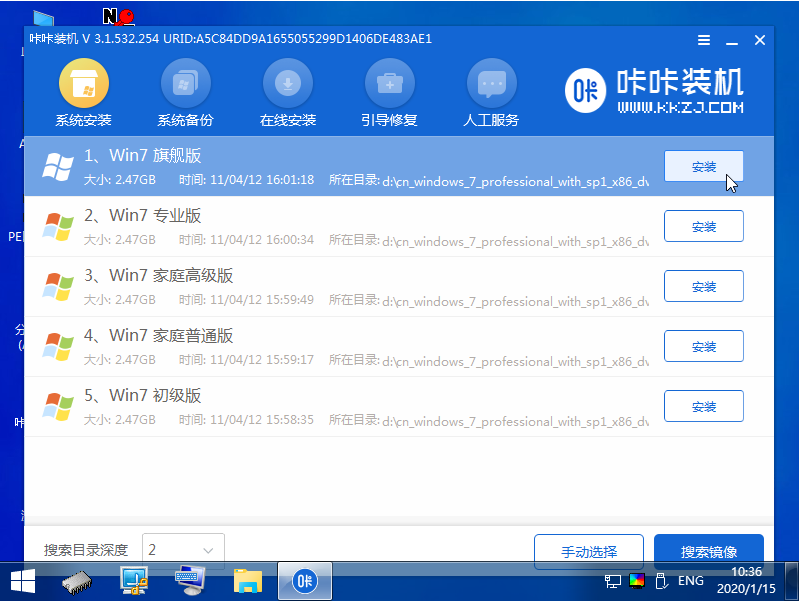Click the ENG input language indicator
800x602 pixels.
coord(691,580)
